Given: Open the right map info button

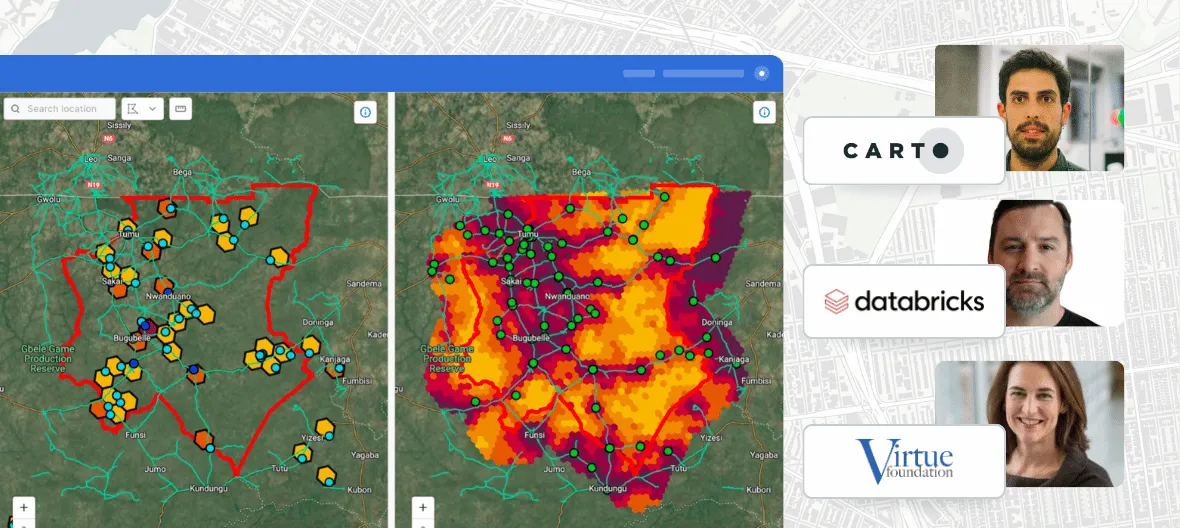Looking at the screenshot, I should (764, 112).
